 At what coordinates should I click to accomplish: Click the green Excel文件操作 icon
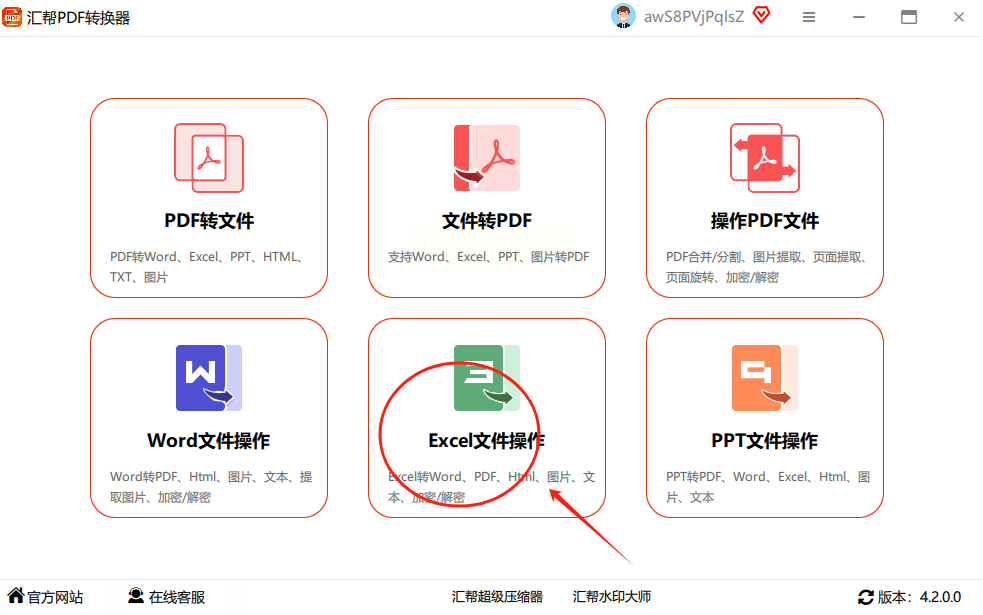(x=487, y=378)
